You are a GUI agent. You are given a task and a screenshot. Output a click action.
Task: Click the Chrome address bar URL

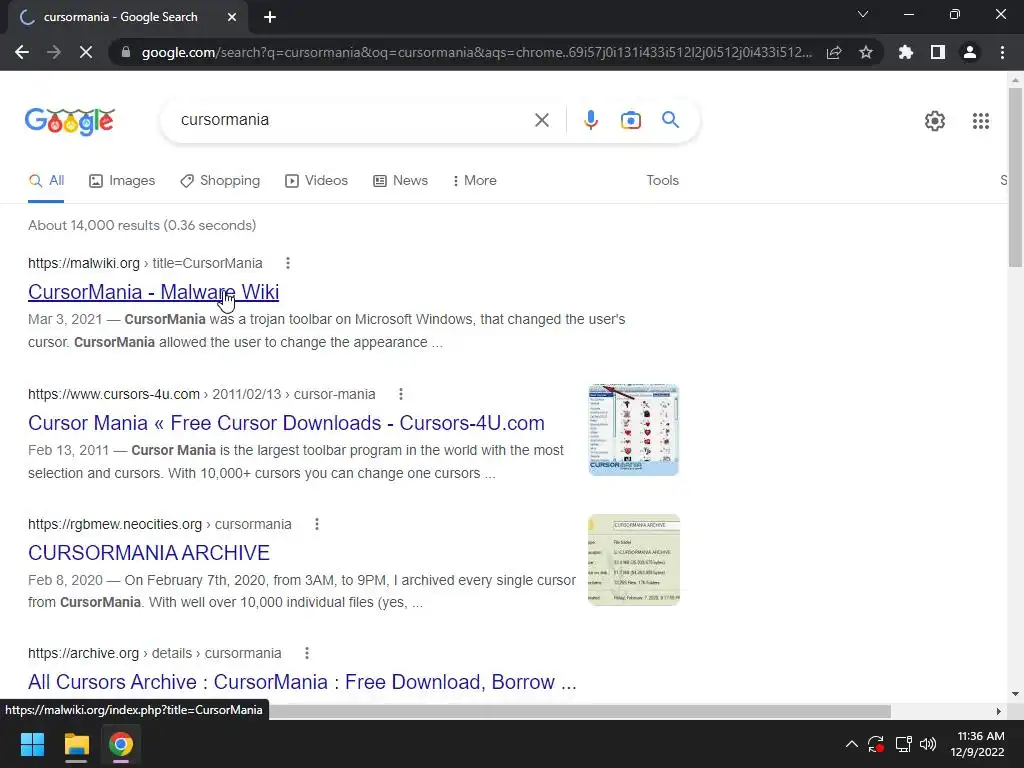tap(477, 52)
